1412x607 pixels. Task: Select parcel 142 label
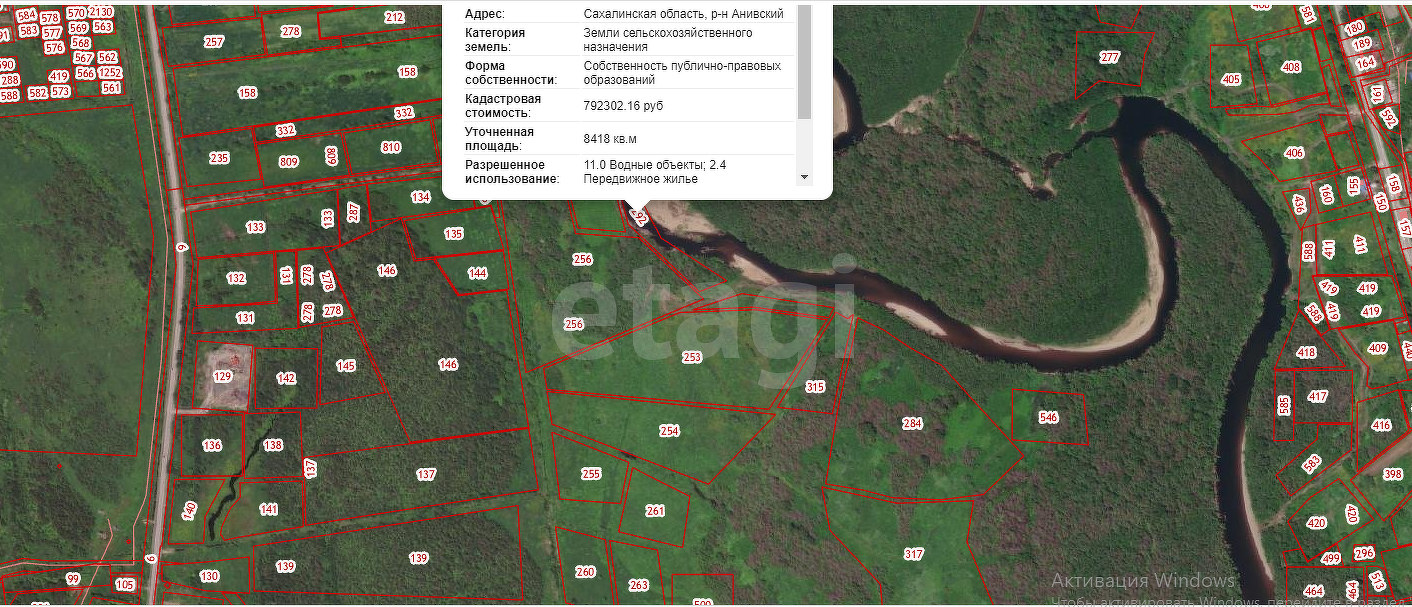(287, 378)
